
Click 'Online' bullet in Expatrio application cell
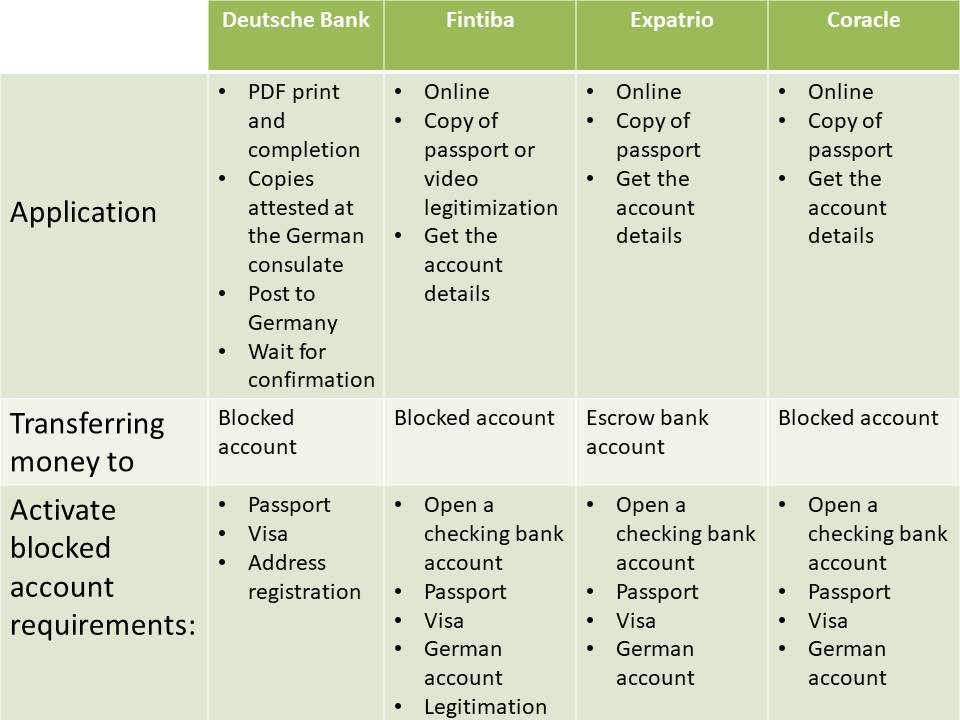(648, 91)
